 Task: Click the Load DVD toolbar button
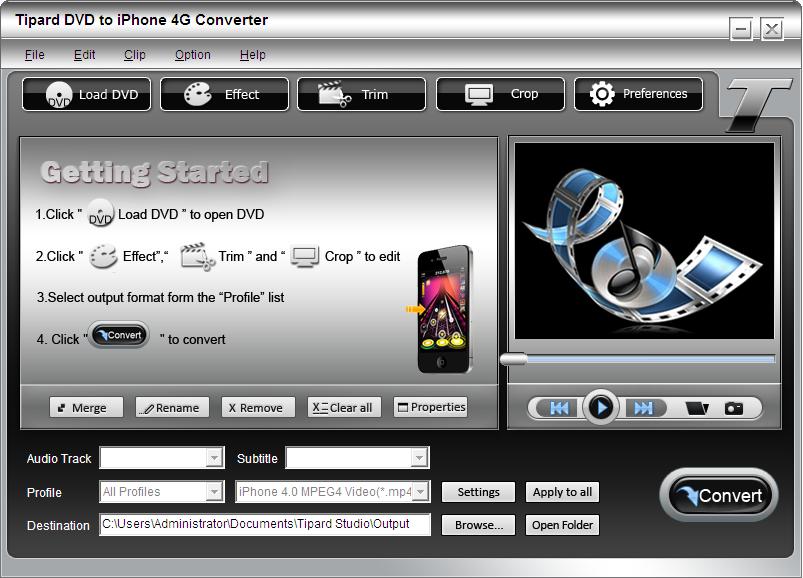[86, 94]
